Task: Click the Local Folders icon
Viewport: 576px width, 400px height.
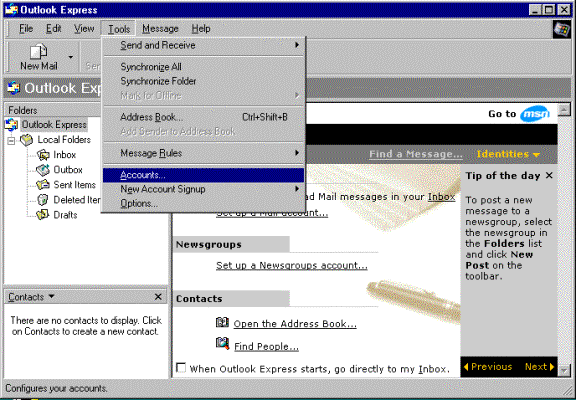Action: click(x=26, y=140)
